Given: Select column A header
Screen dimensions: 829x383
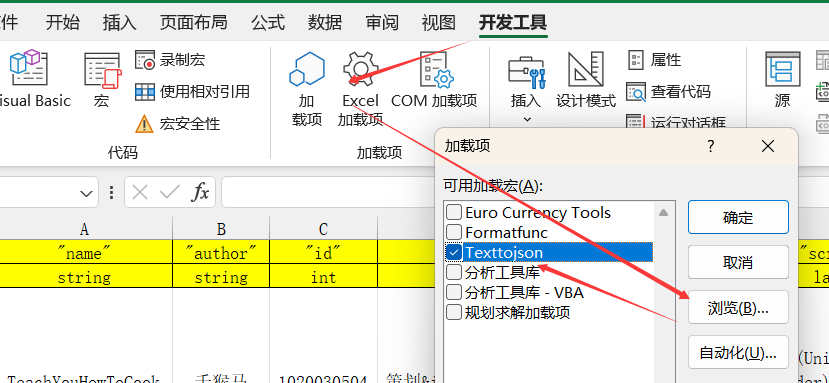Looking at the screenshot, I should [84, 229].
